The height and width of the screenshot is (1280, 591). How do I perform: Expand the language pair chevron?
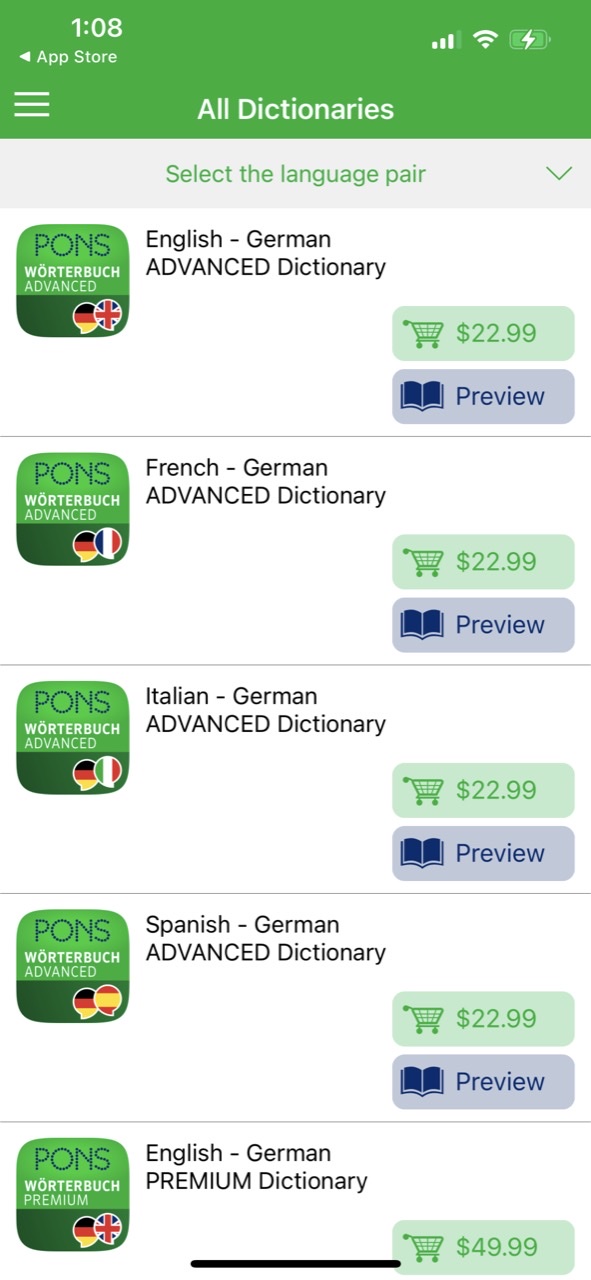point(559,173)
